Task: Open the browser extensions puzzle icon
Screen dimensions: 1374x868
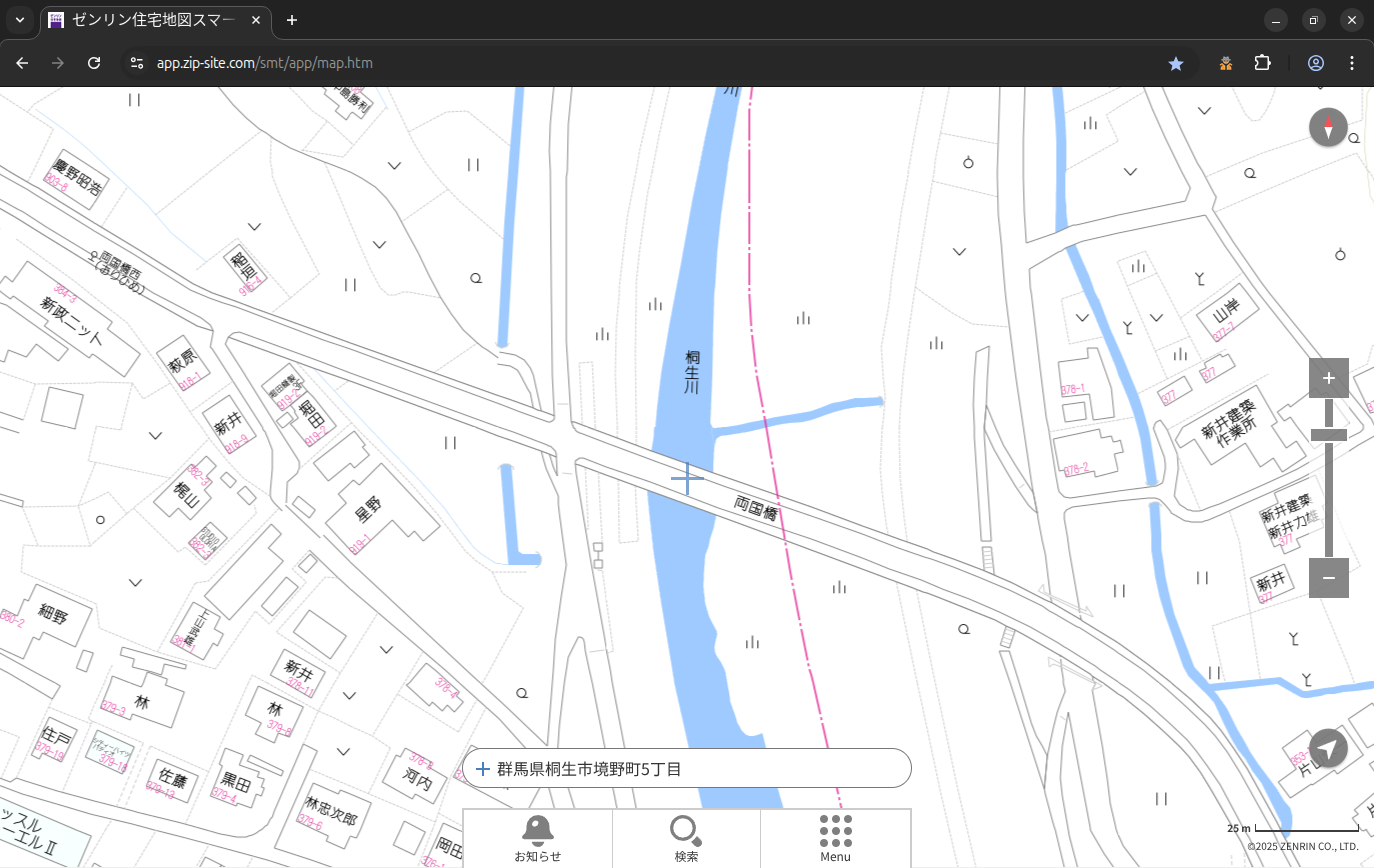Action: tap(1262, 63)
